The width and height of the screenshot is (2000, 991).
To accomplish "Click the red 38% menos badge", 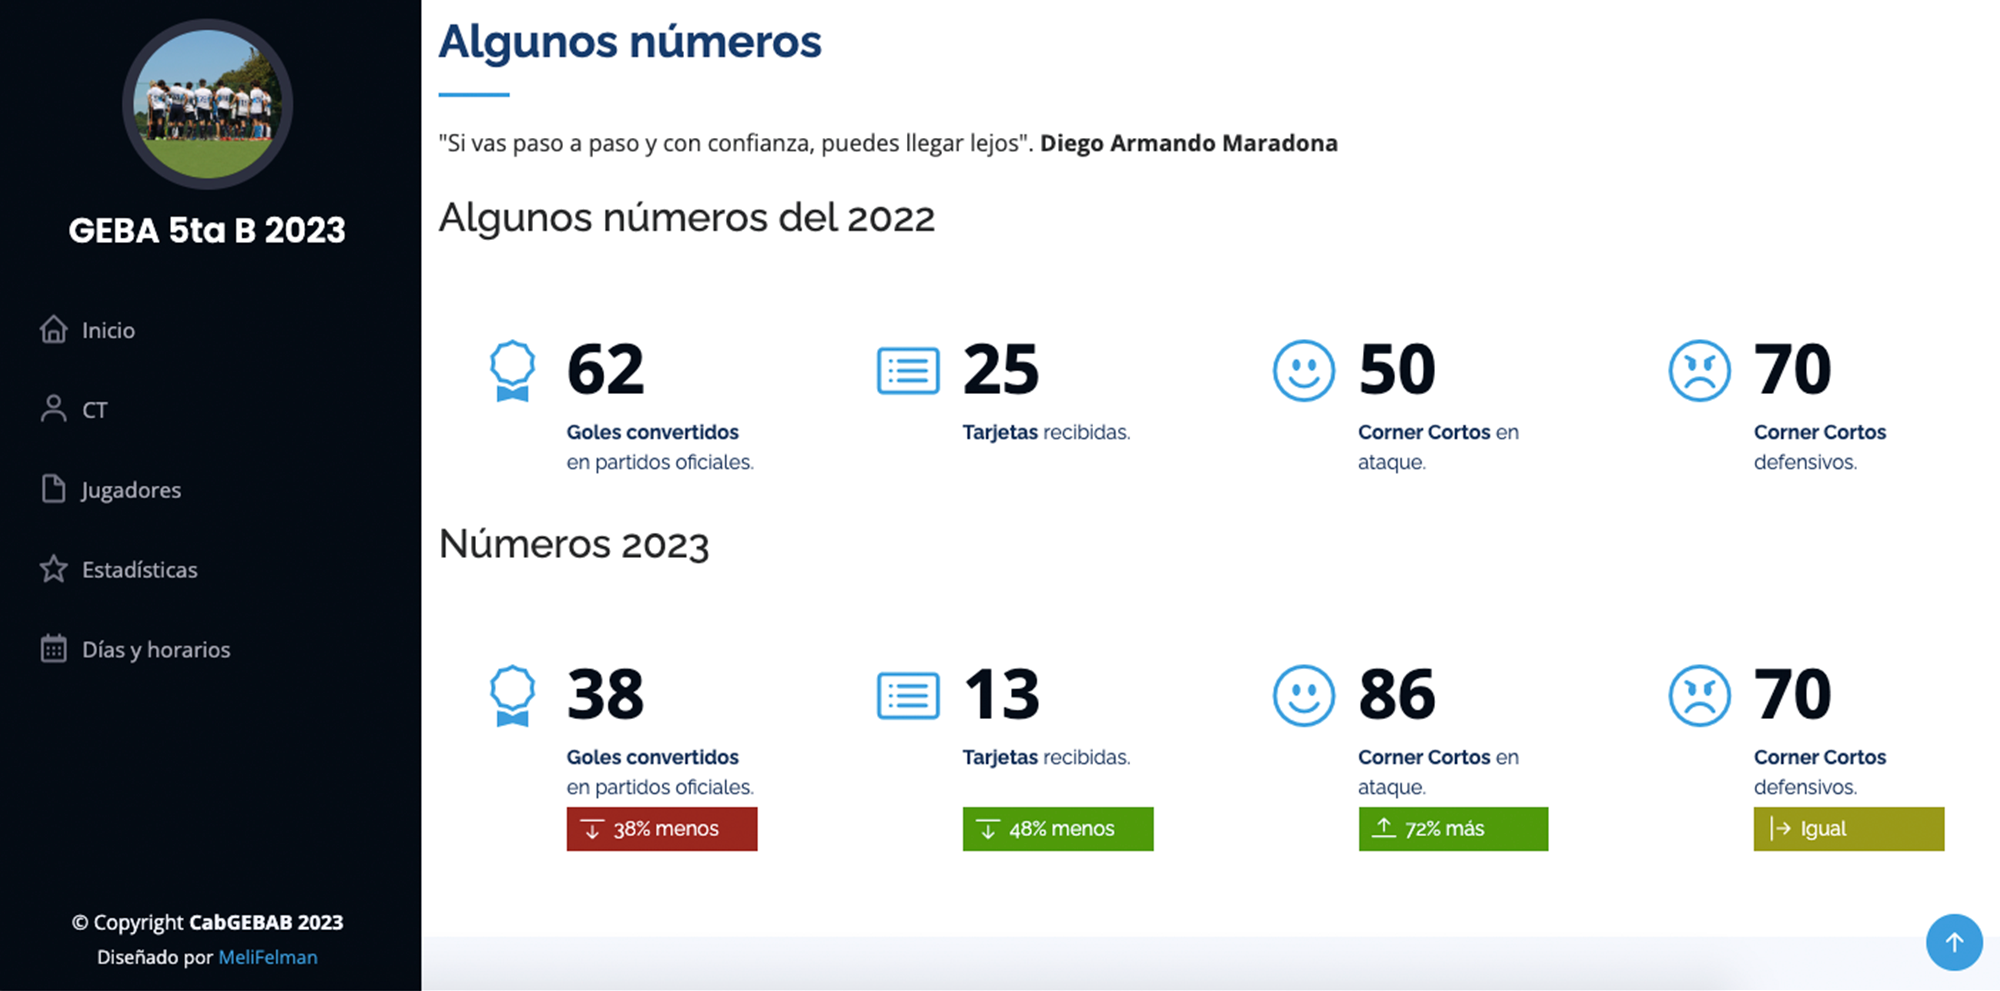I will coord(661,829).
